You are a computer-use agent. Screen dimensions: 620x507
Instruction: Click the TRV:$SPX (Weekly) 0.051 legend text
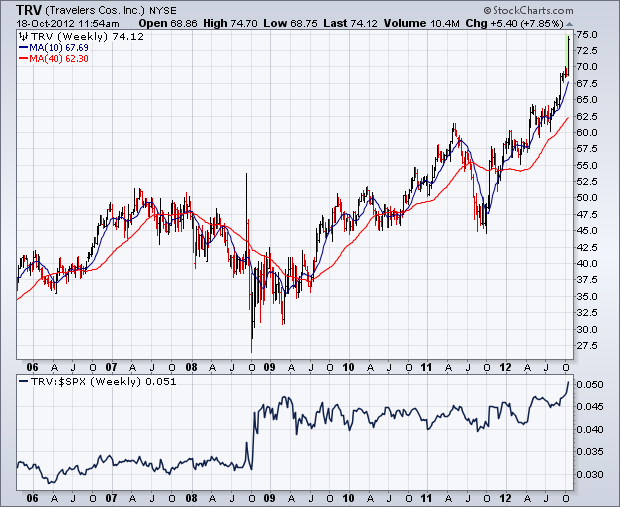(104, 382)
